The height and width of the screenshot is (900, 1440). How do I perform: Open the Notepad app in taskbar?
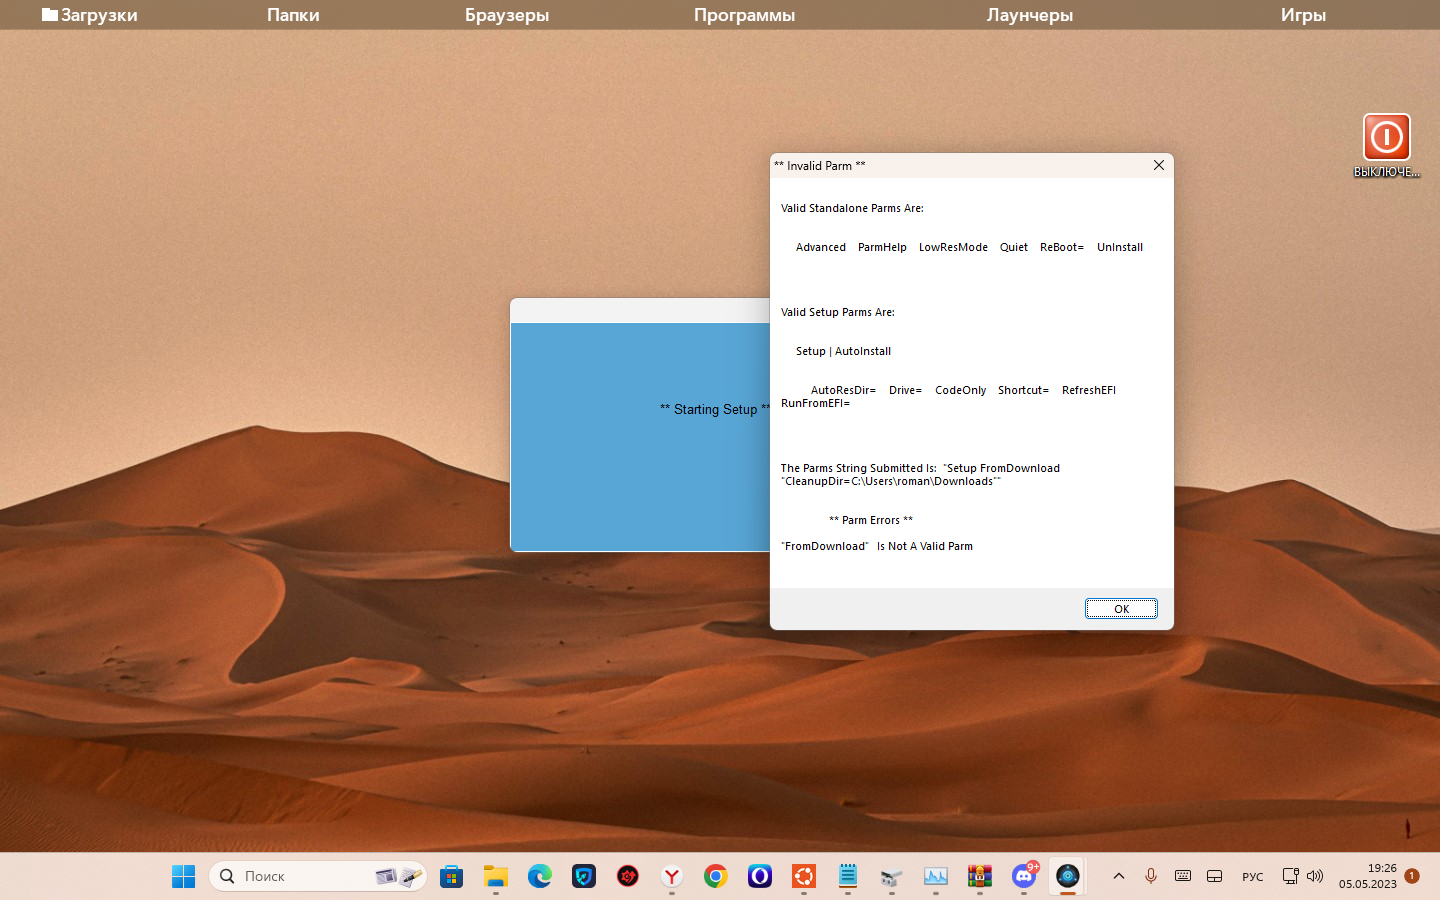coord(848,876)
